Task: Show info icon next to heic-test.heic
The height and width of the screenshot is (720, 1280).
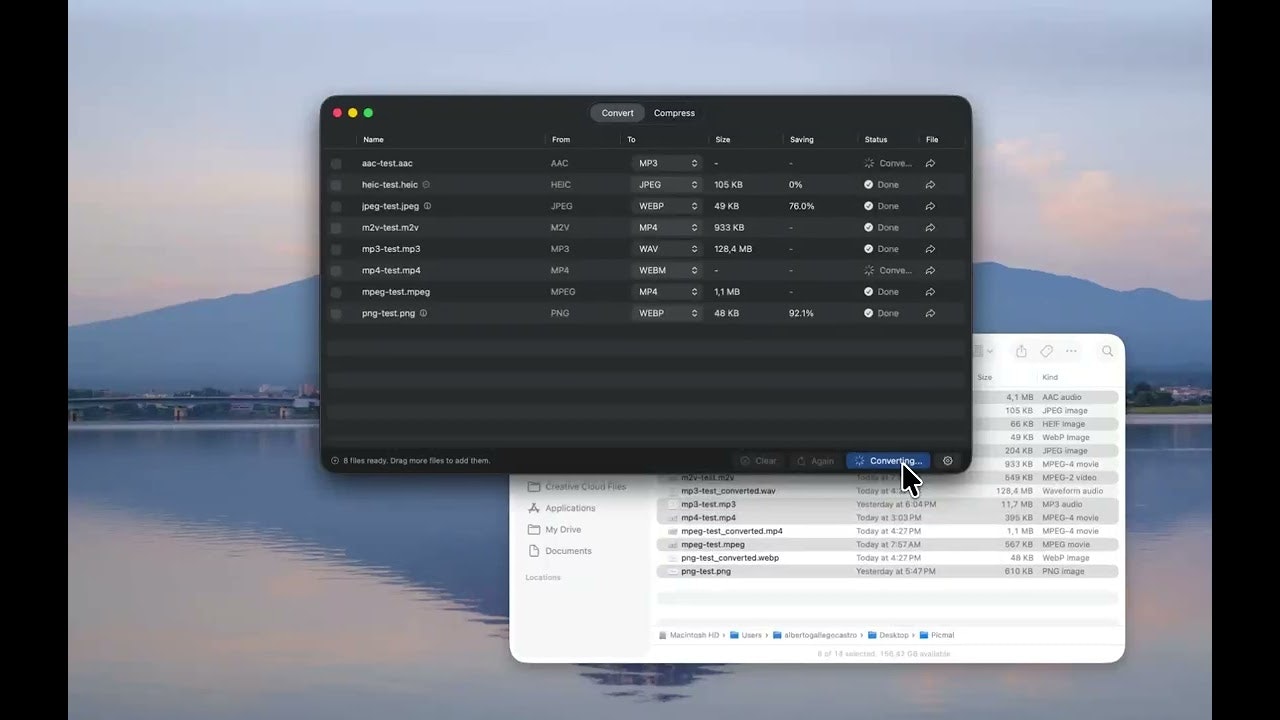Action: click(x=426, y=184)
